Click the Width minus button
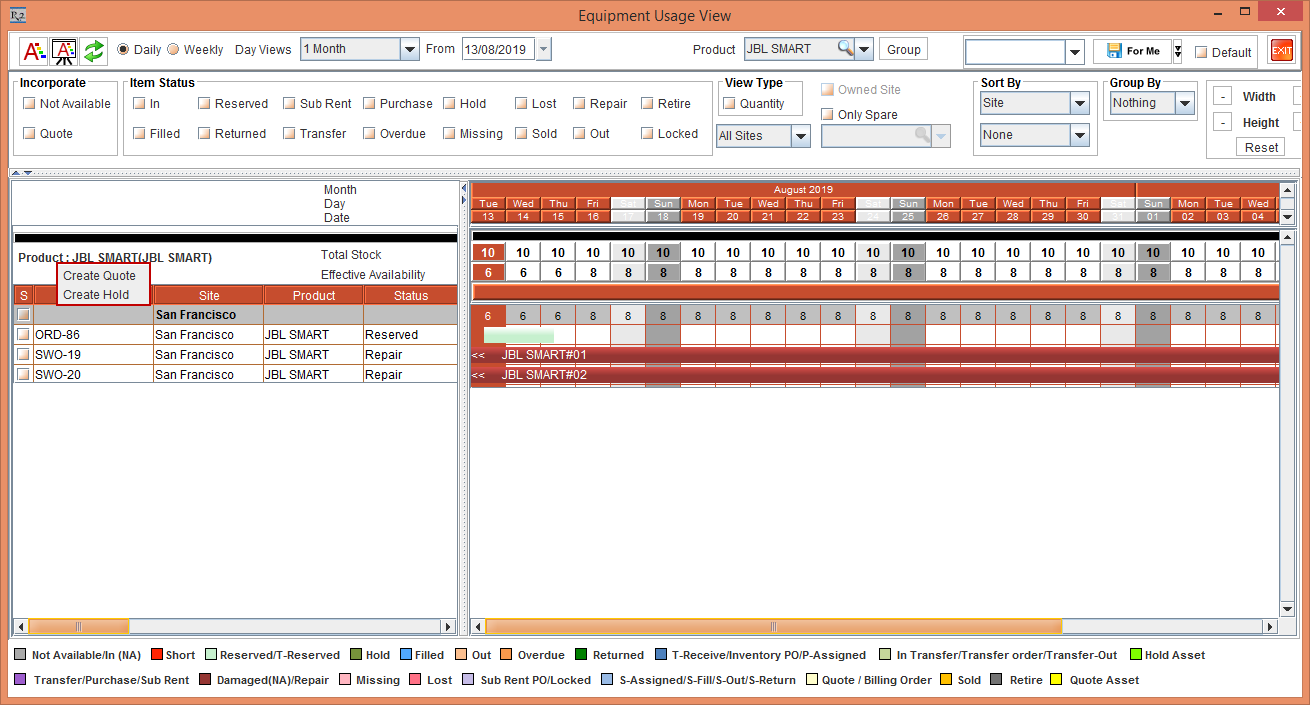Viewport: 1310px width, 705px height. pos(1222,96)
